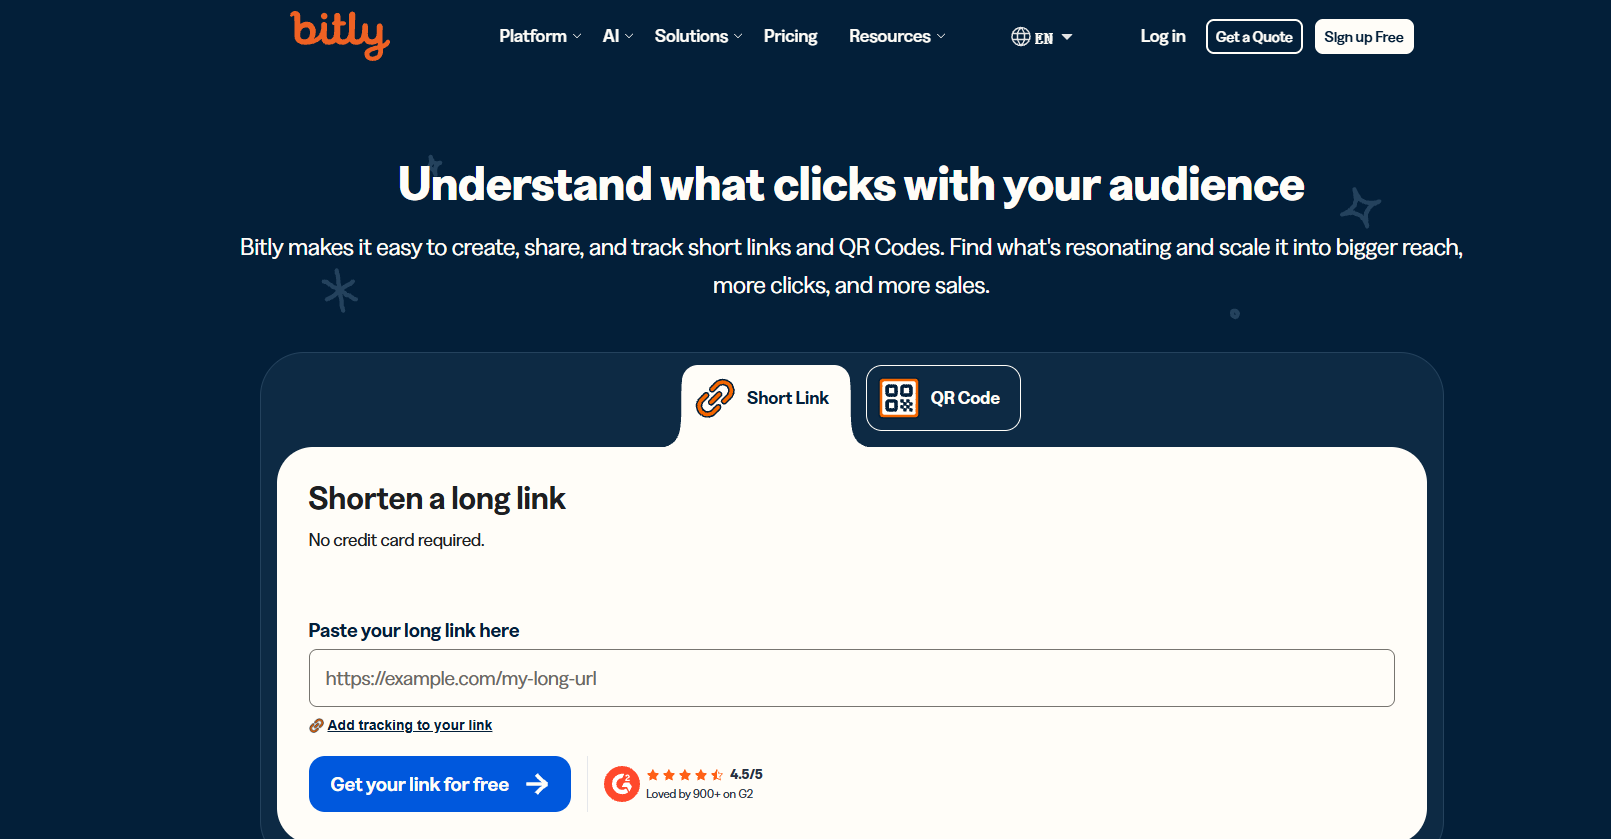Click the arrow icon in Get your link button
This screenshot has height=839, width=1611.
pyautogui.click(x=537, y=784)
